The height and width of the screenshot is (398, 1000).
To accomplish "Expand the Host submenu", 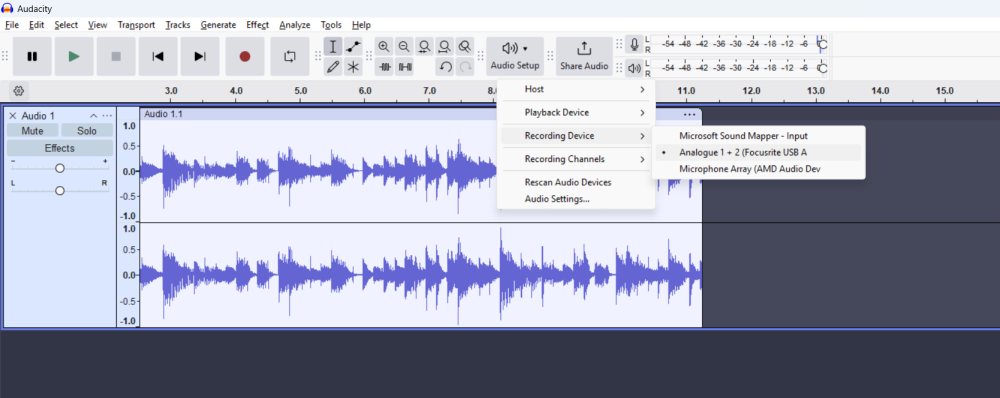I will [x=576, y=89].
